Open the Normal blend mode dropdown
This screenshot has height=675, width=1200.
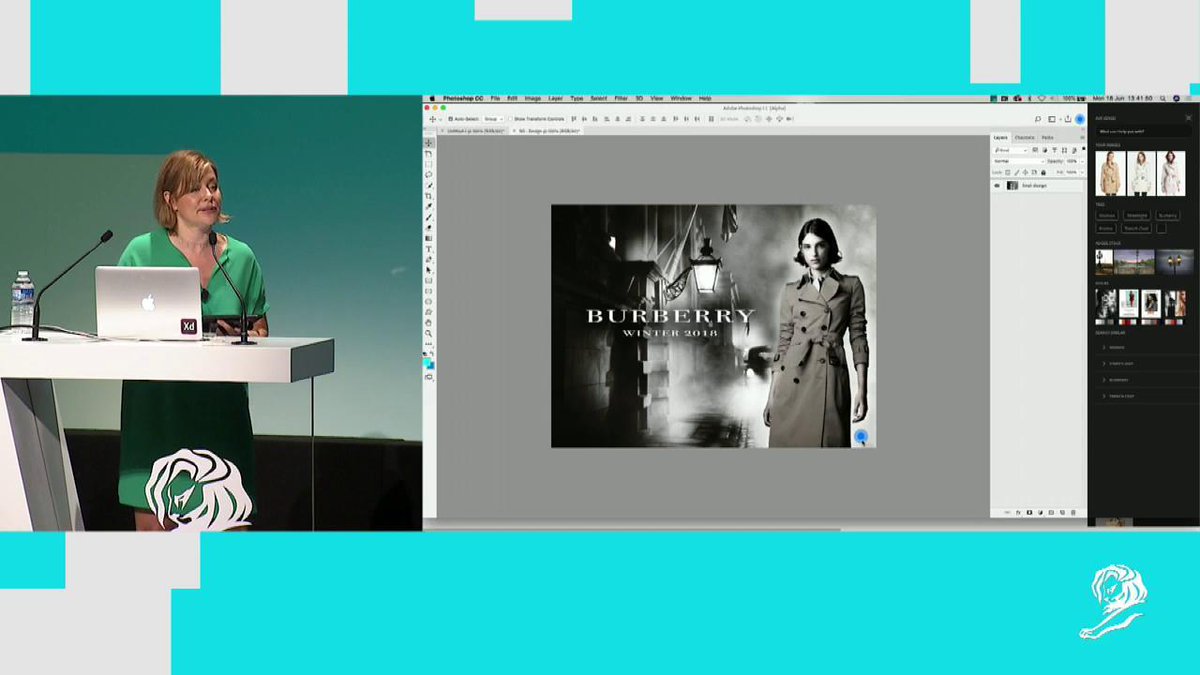click(x=1019, y=161)
